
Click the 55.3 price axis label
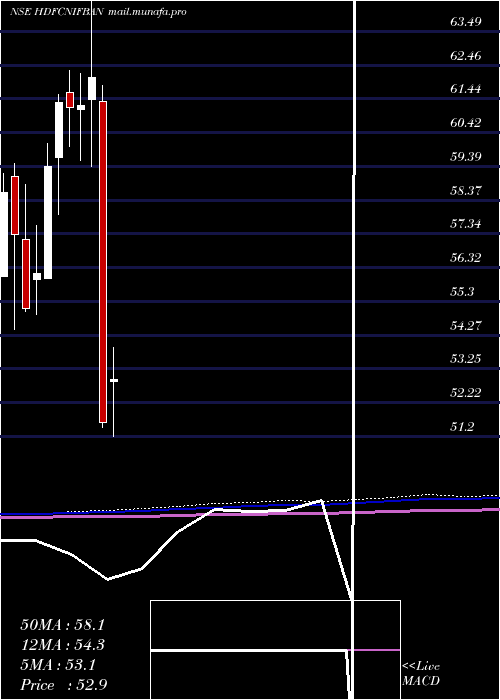pyautogui.click(x=462, y=292)
